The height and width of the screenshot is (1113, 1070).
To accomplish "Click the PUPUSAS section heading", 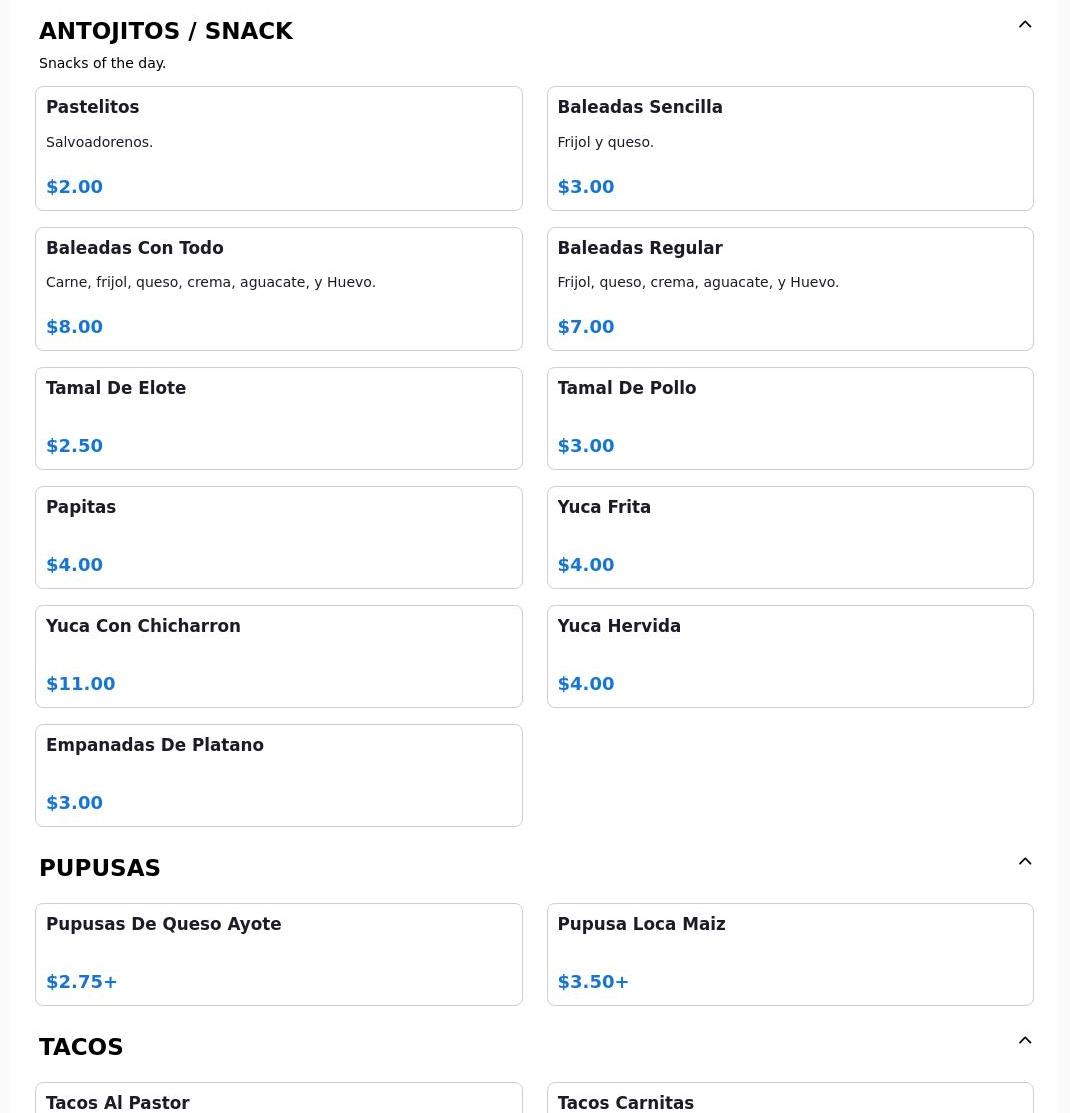I will coord(100,868).
